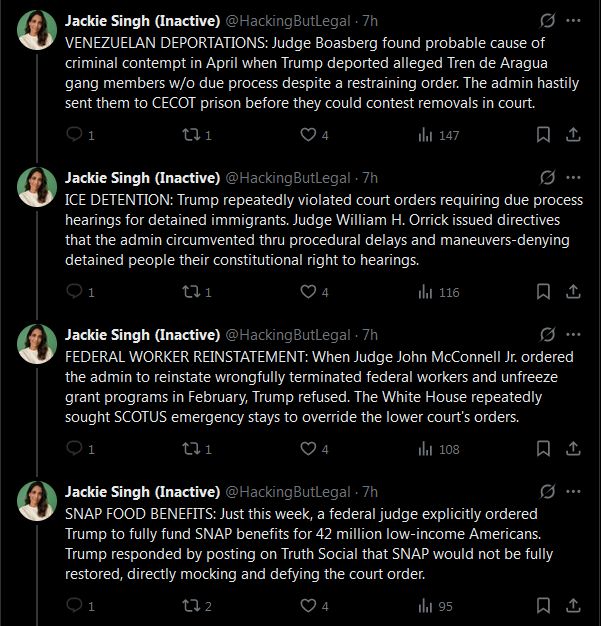This screenshot has height=626, width=601.
Task: Bookmark the Venezuelan Deportations tweet
Action: [x=543, y=135]
